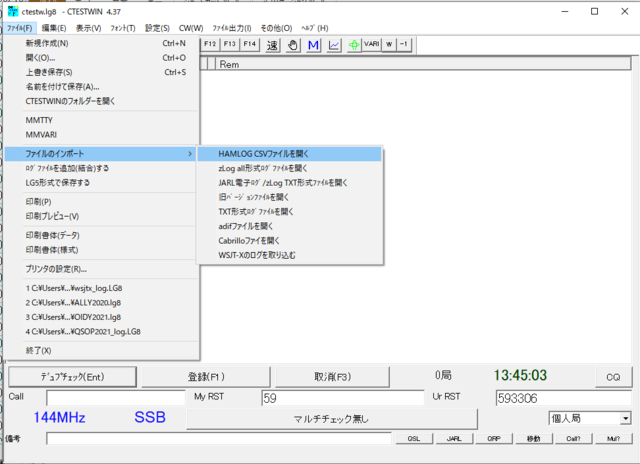Open recent file ALLY2020.lg8
The width and height of the screenshot is (640, 464).
point(101,302)
